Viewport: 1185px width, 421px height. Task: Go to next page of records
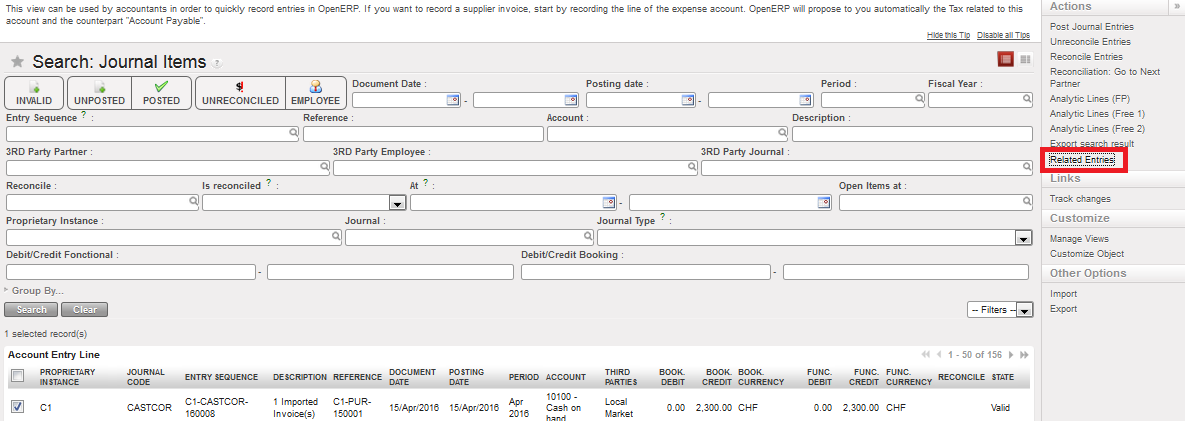(x=1012, y=355)
